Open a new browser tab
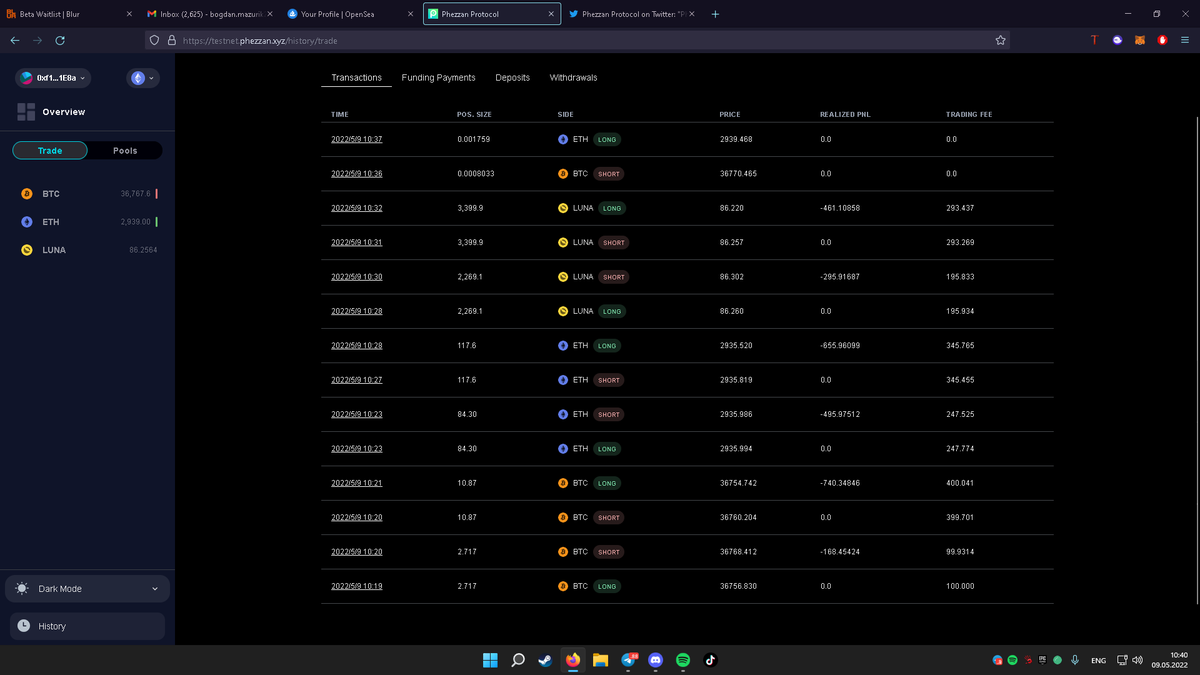1200x675 pixels. point(715,14)
